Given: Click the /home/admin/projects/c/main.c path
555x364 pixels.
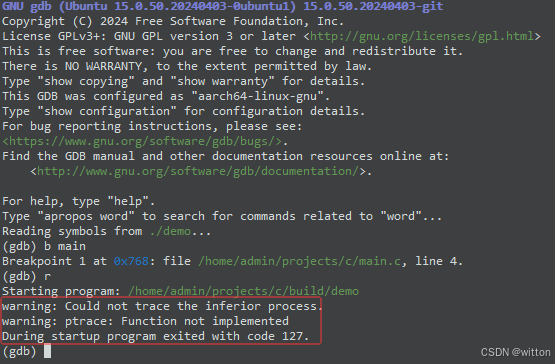Looking at the screenshot, I should 299,261.
